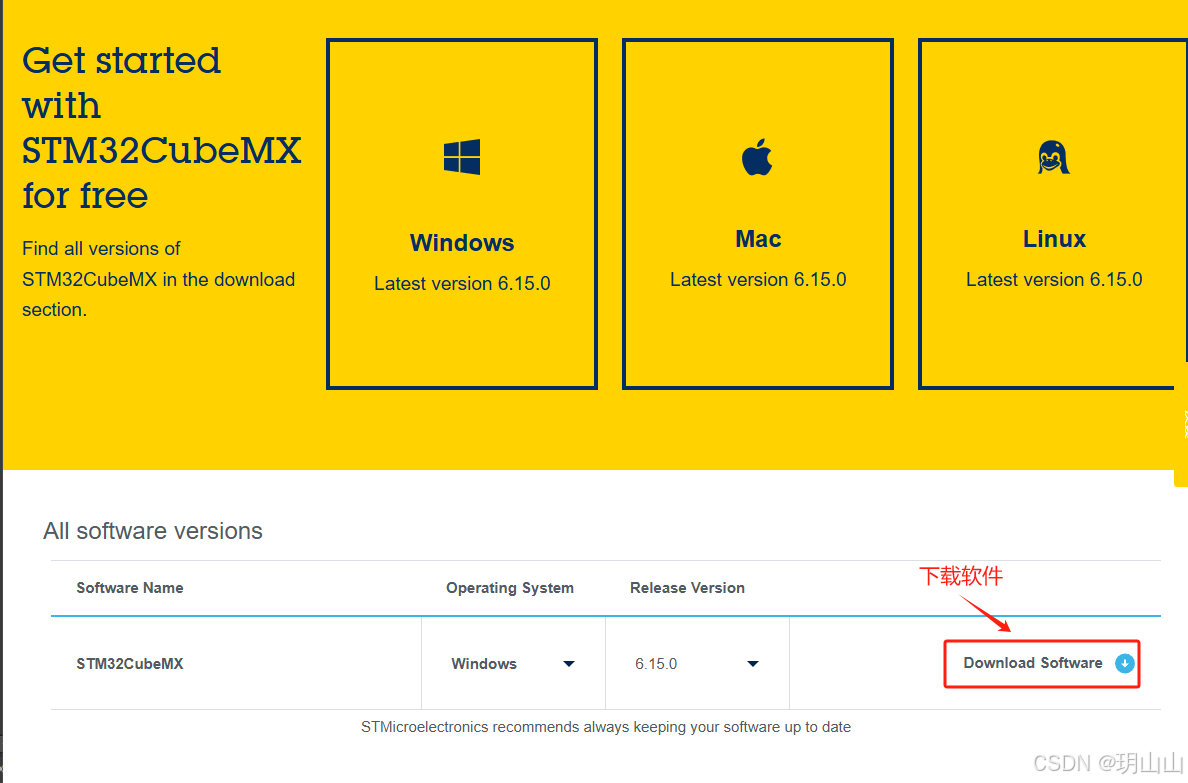Click the 'Latest version 6.15.0' text under Linux
This screenshot has height=783, width=1188.
pyautogui.click(x=1054, y=280)
